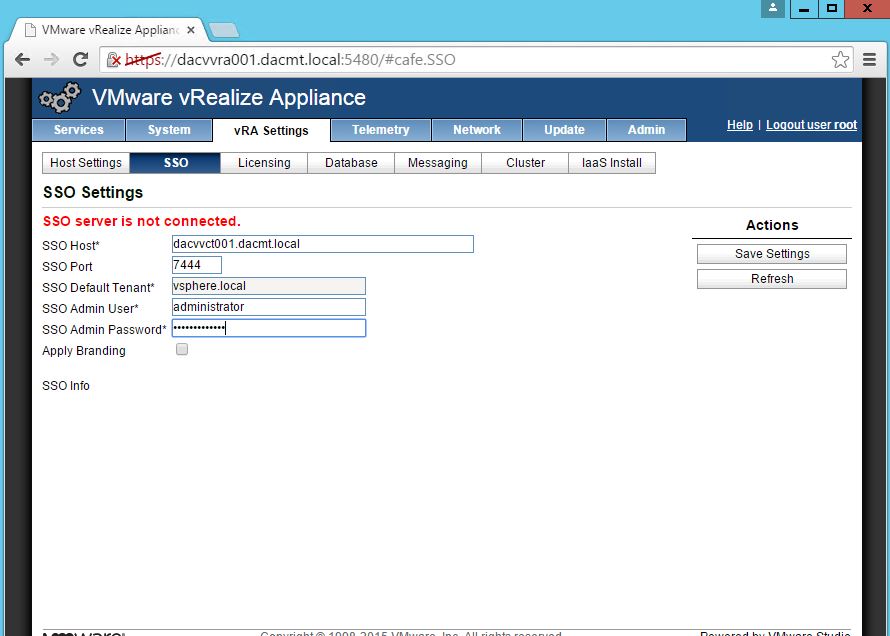The width and height of the screenshot is (890, 636).
Task: Open the Telemetry tab
Action: pos(381,130)
